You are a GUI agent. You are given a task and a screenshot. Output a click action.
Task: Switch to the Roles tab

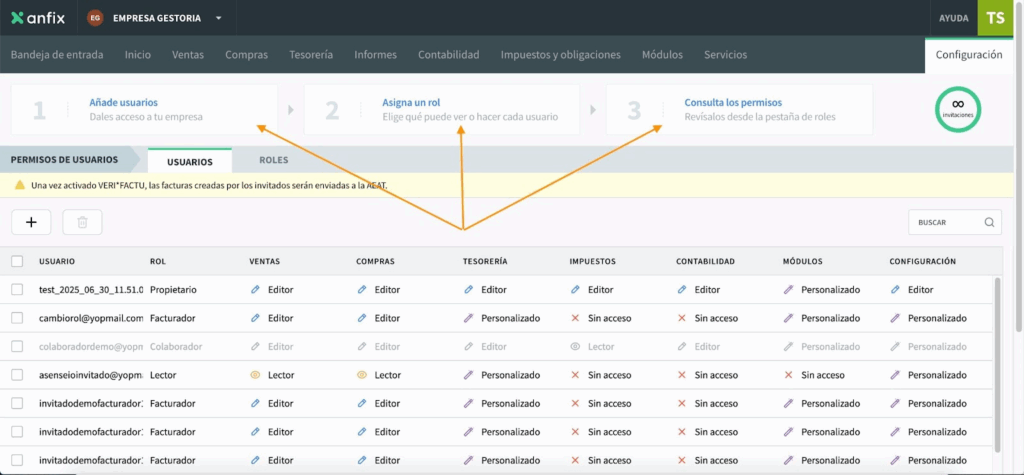point(273,160)
